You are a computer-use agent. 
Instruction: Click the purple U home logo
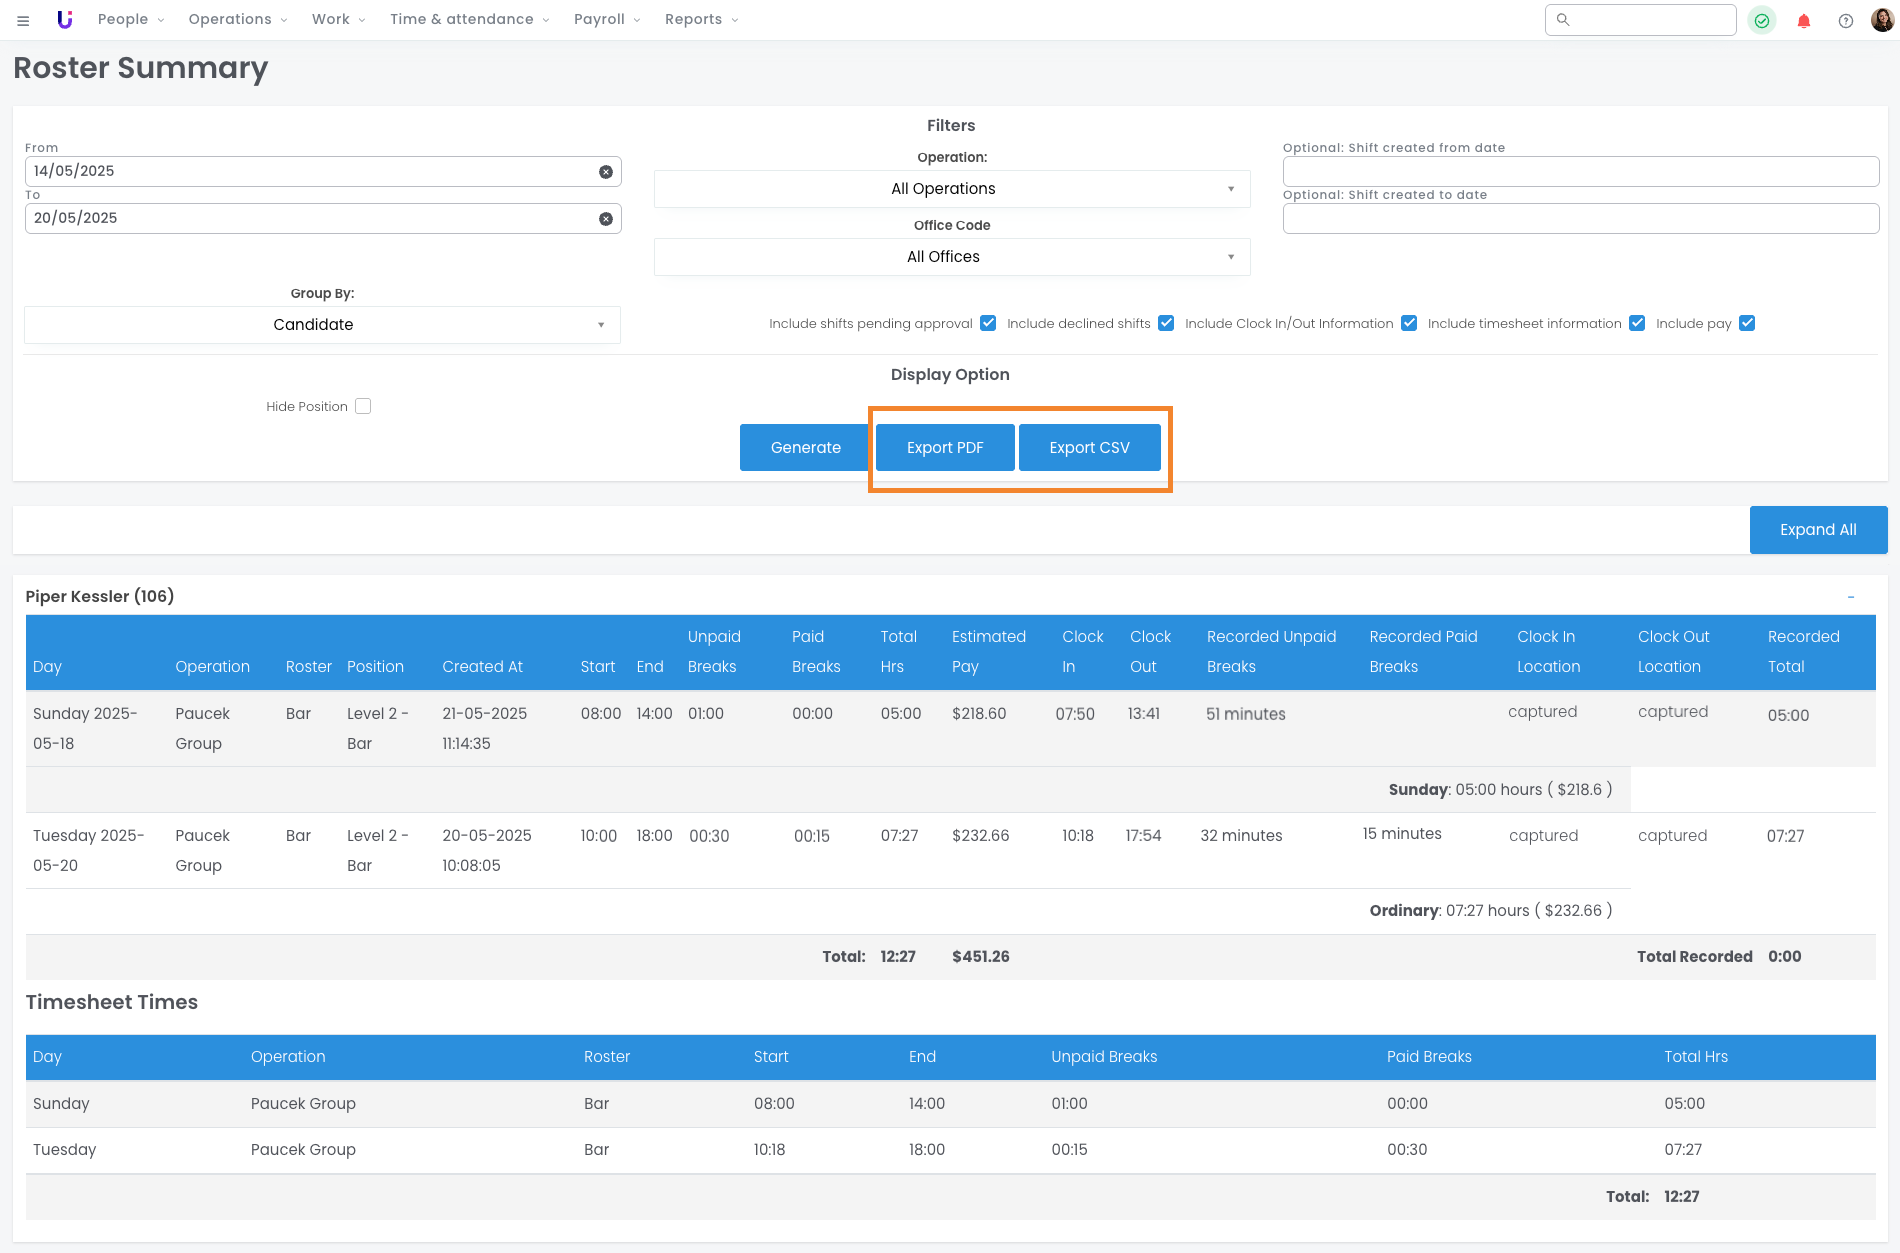[x=65, y=19]
